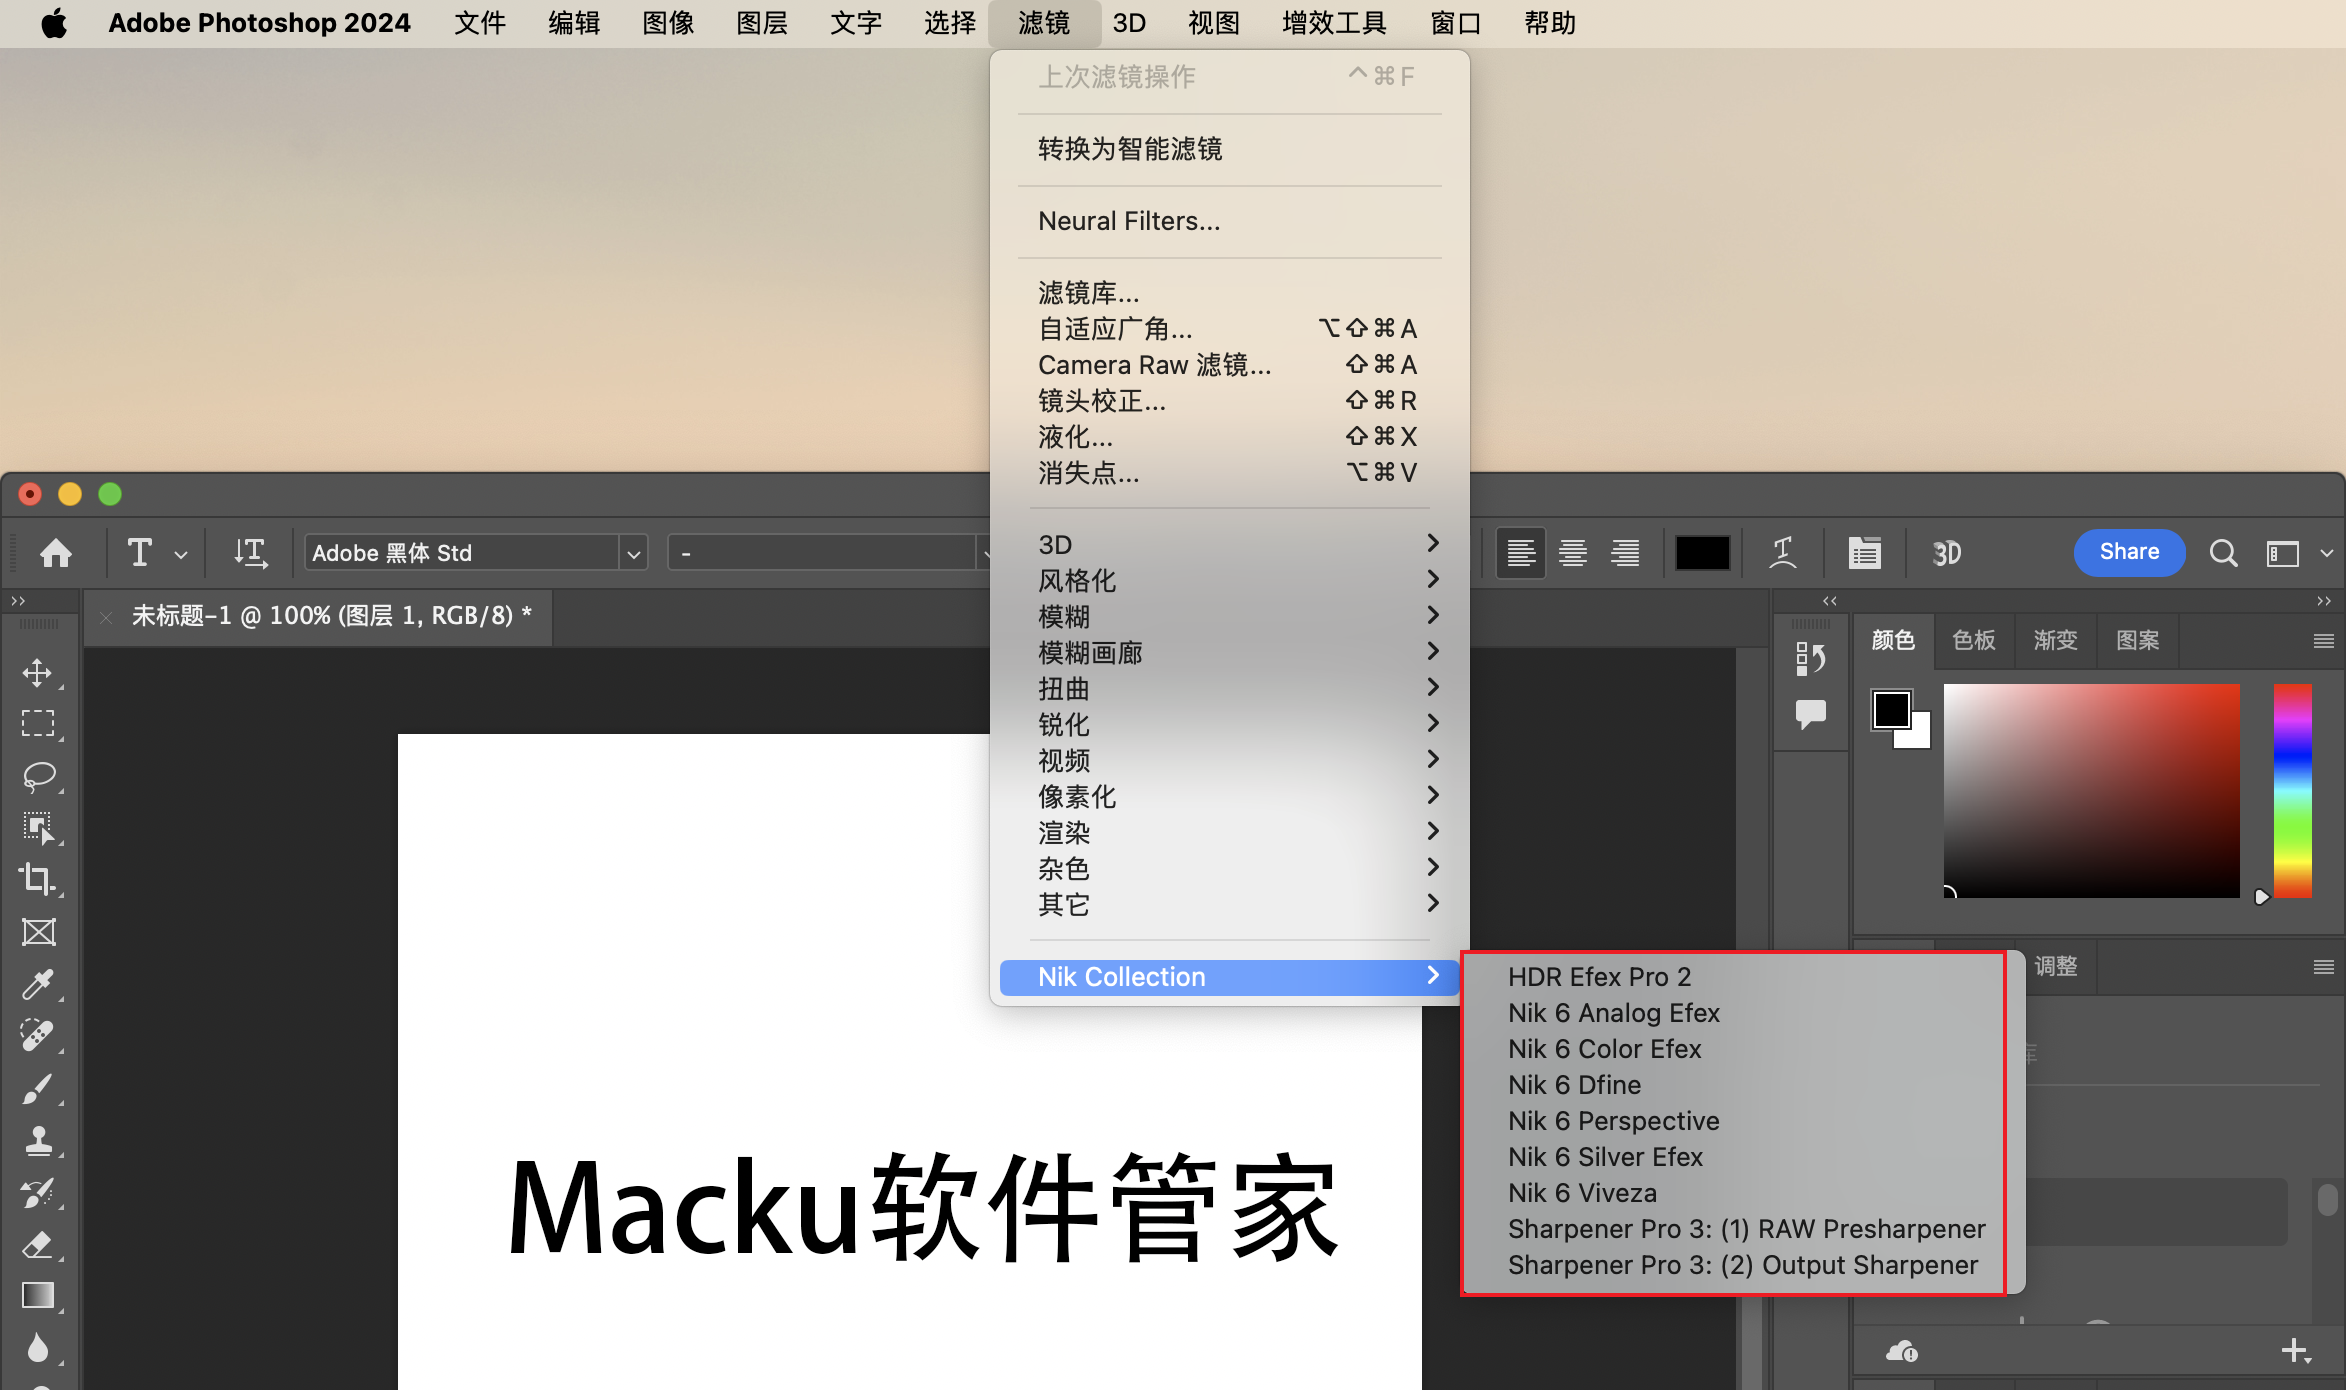Image resolution: width=2346 pixels, height=1390 pixels.
Task: Click the Home icon in options bar
Action: pyautogui.click(x=56, y=553)
